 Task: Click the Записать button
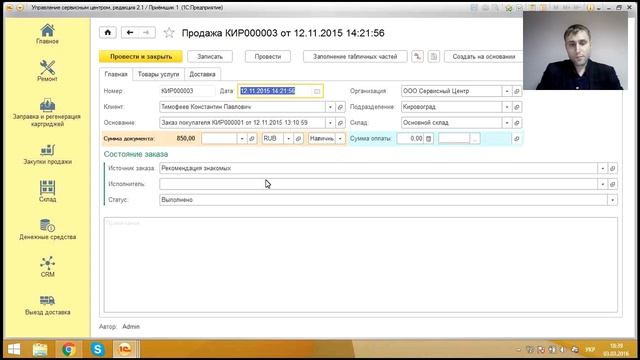pyautogui.click(x=210, y=56)
